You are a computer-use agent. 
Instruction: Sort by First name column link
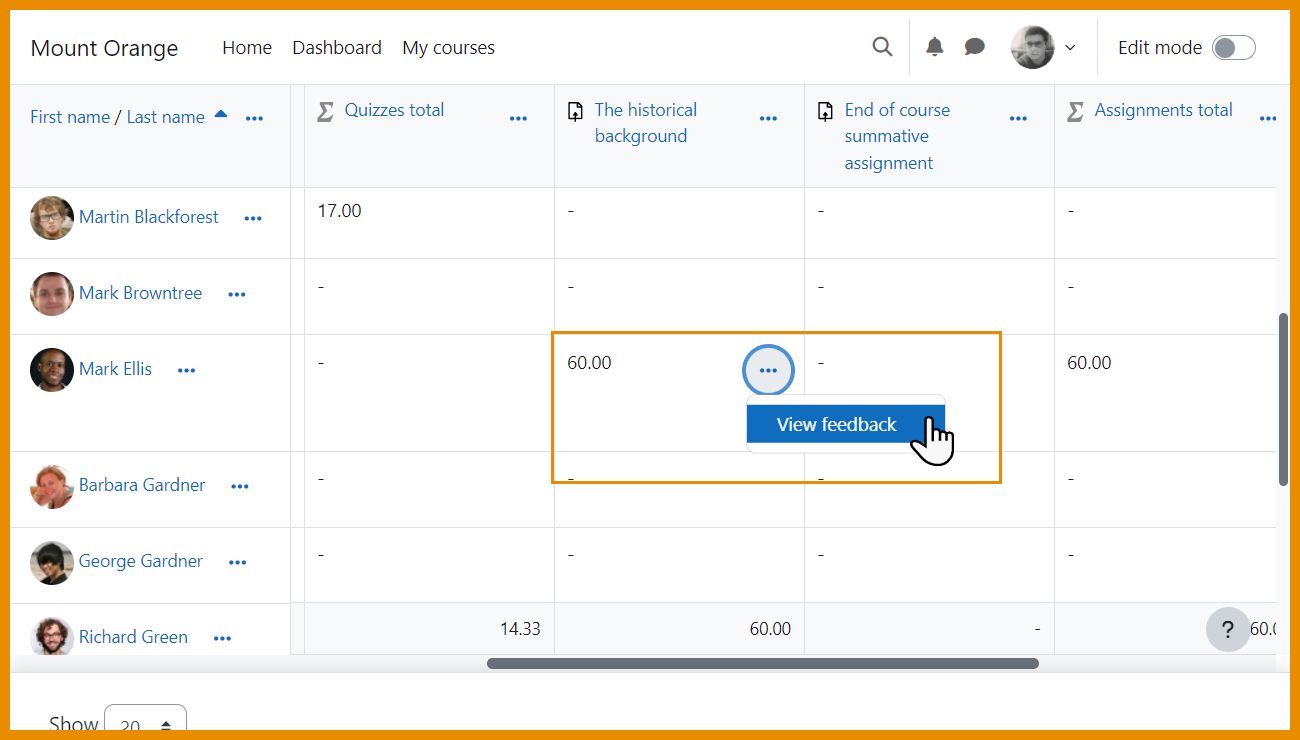(x=70, y=117)
